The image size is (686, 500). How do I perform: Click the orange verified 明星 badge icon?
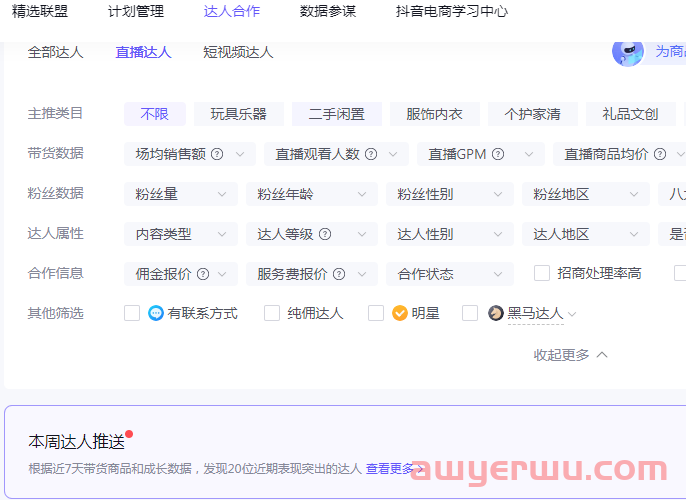coord(399,313)
